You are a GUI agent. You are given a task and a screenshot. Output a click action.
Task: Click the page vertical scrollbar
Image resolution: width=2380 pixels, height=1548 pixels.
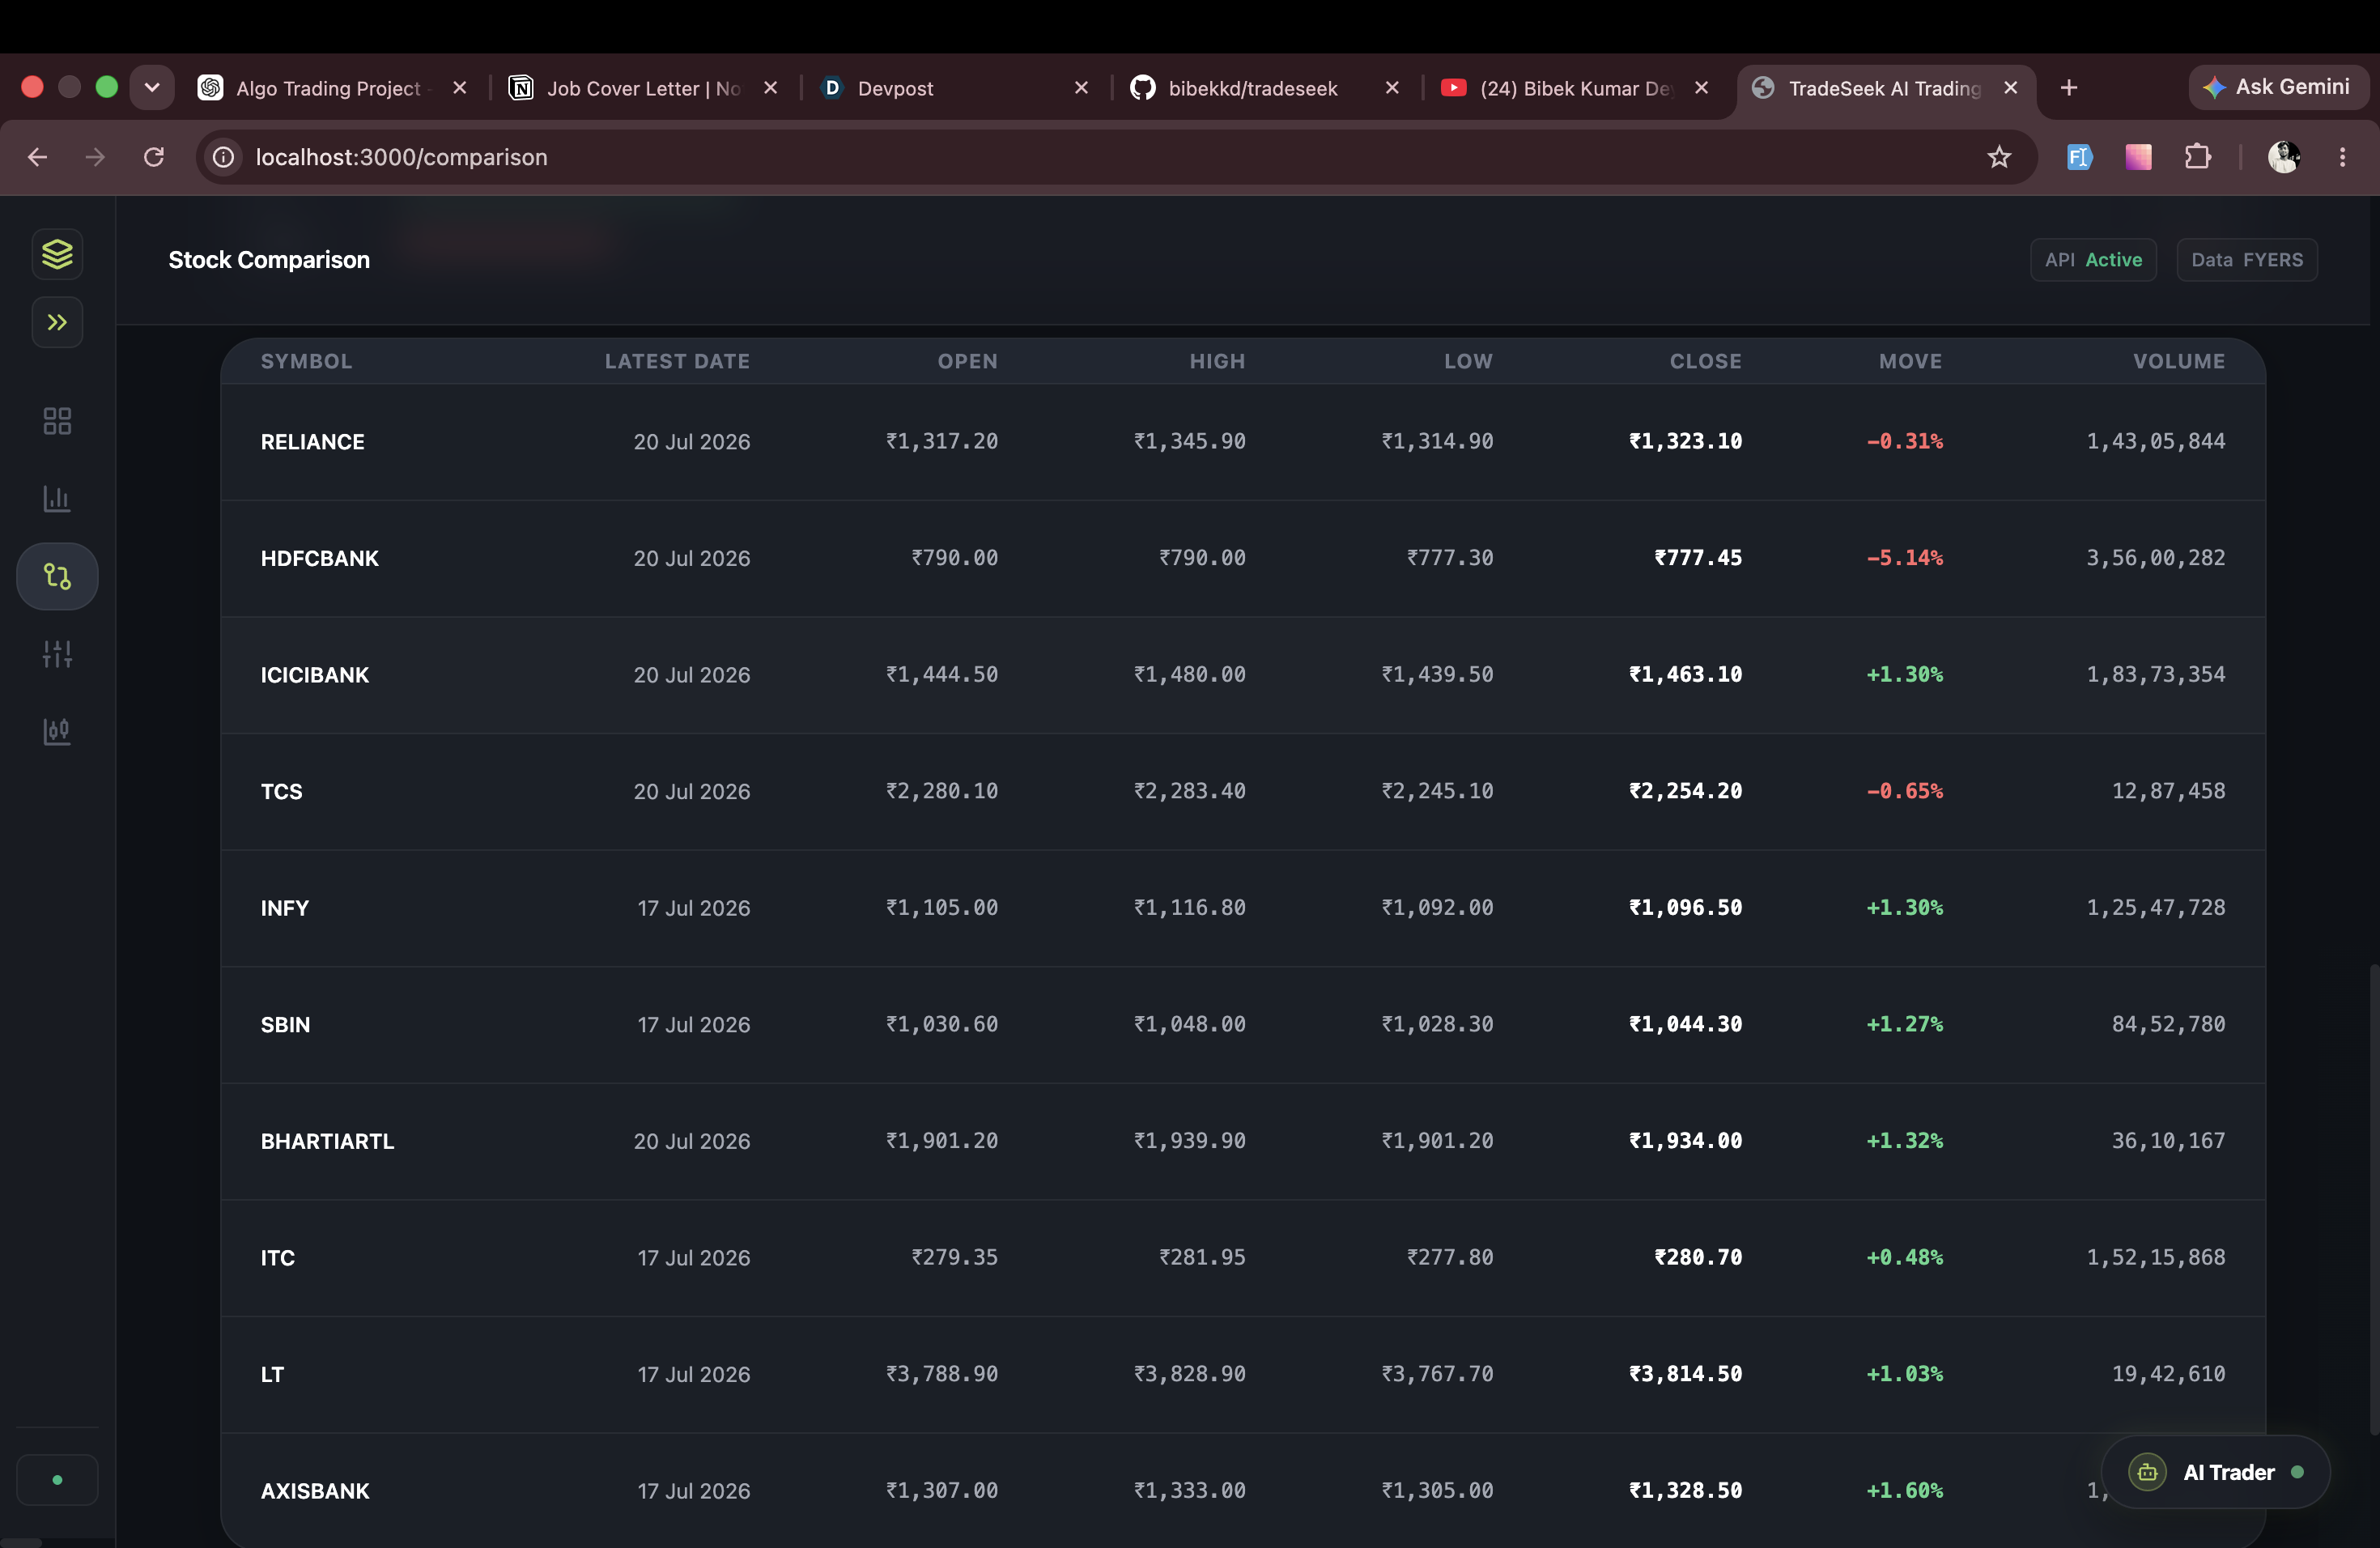pos(2373,1200)
